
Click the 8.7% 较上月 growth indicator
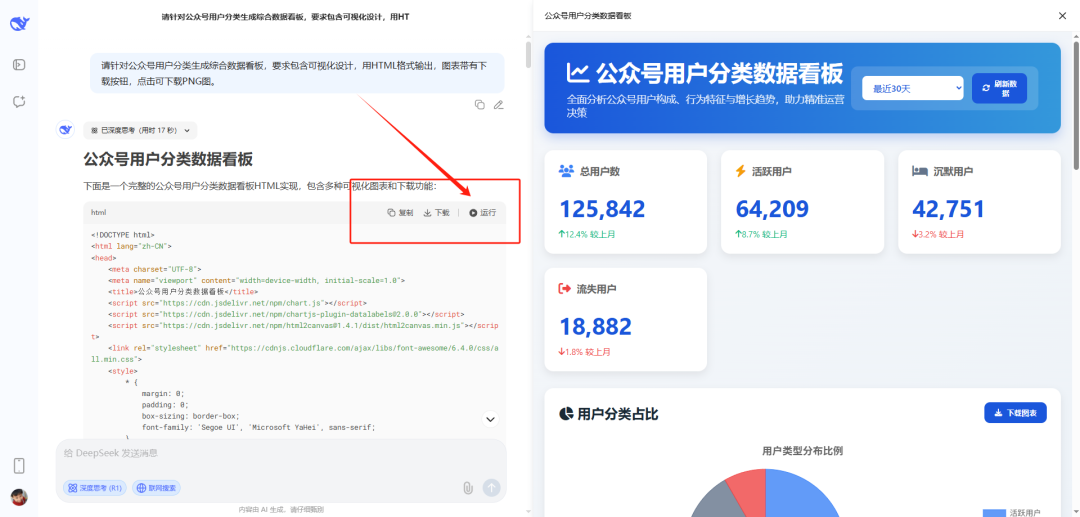(761, 235)
